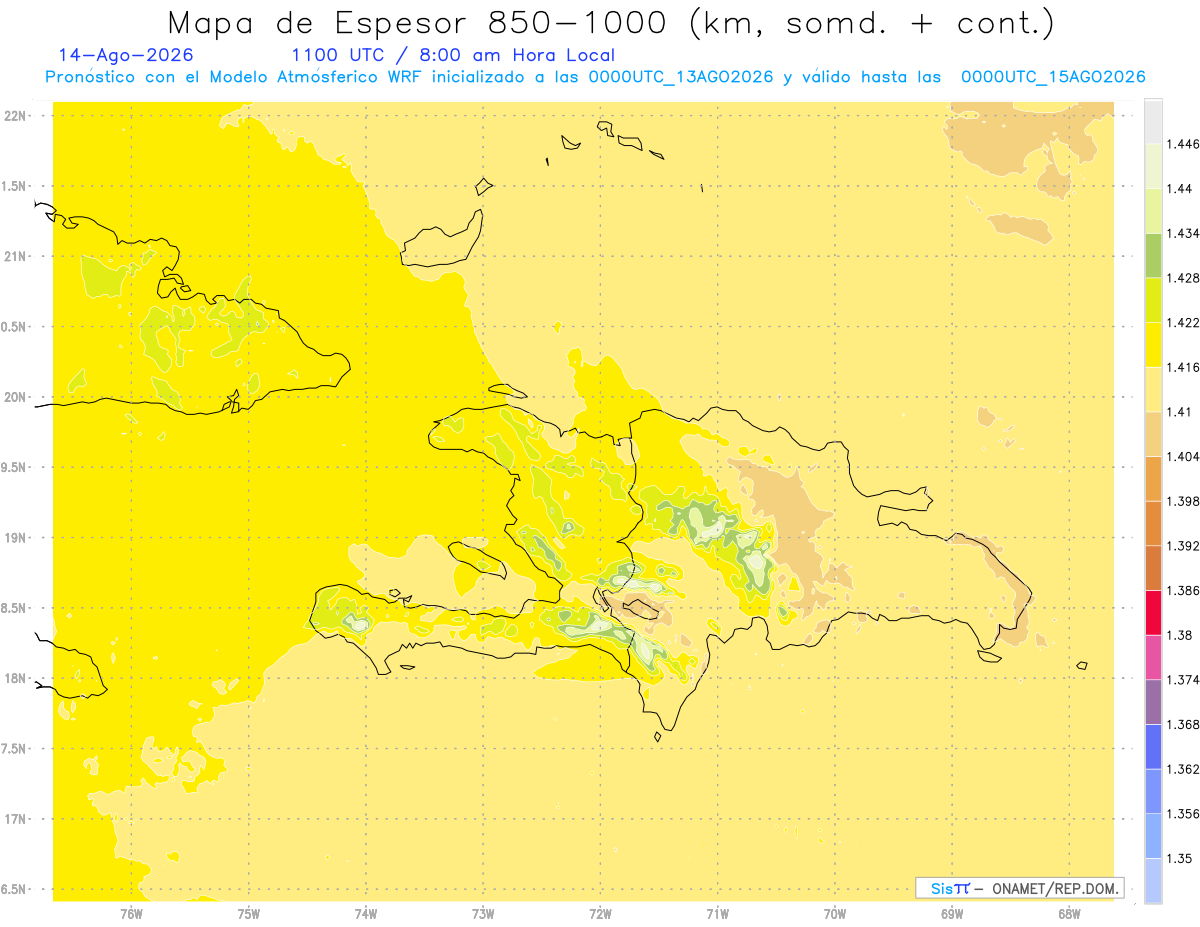Select the 1.416 colorbar label

click(x=1185, y=367)
